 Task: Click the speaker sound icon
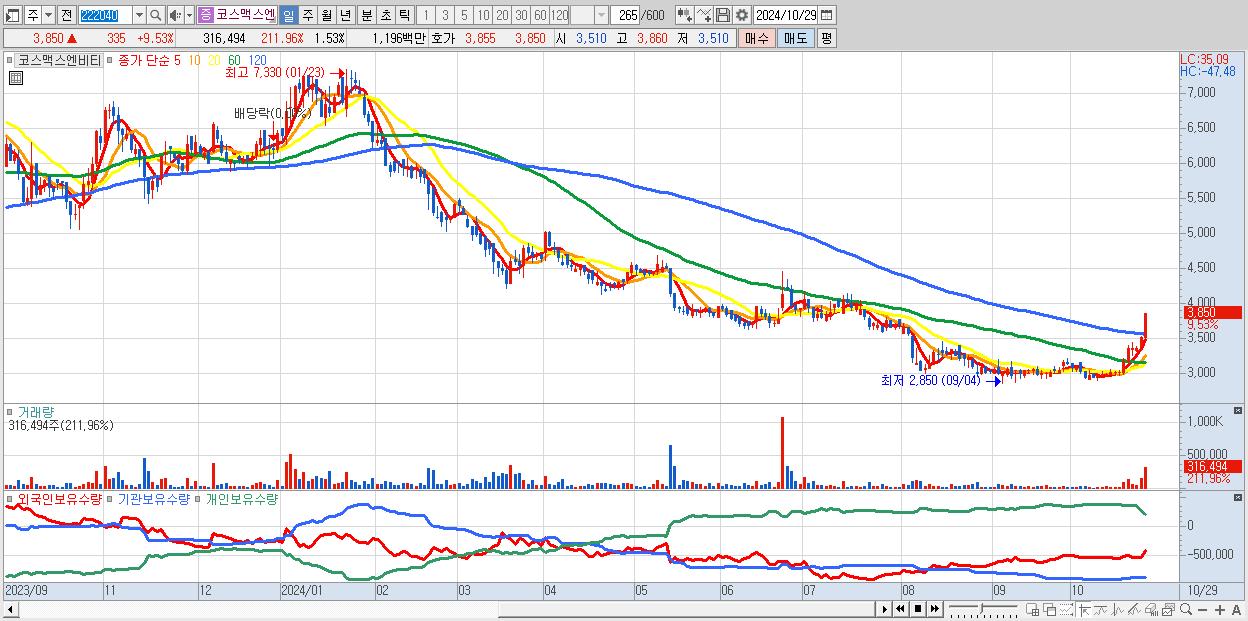(175, 15)
